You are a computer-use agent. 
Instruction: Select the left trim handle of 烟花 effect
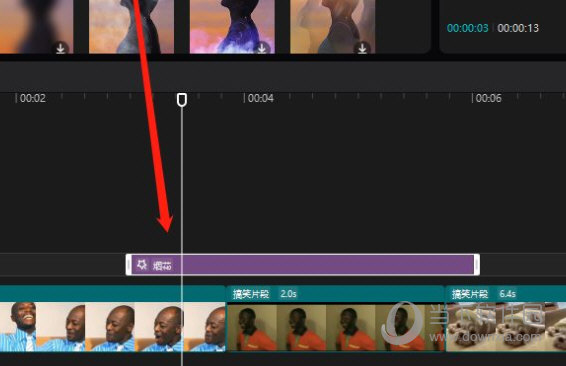point(129,265)
